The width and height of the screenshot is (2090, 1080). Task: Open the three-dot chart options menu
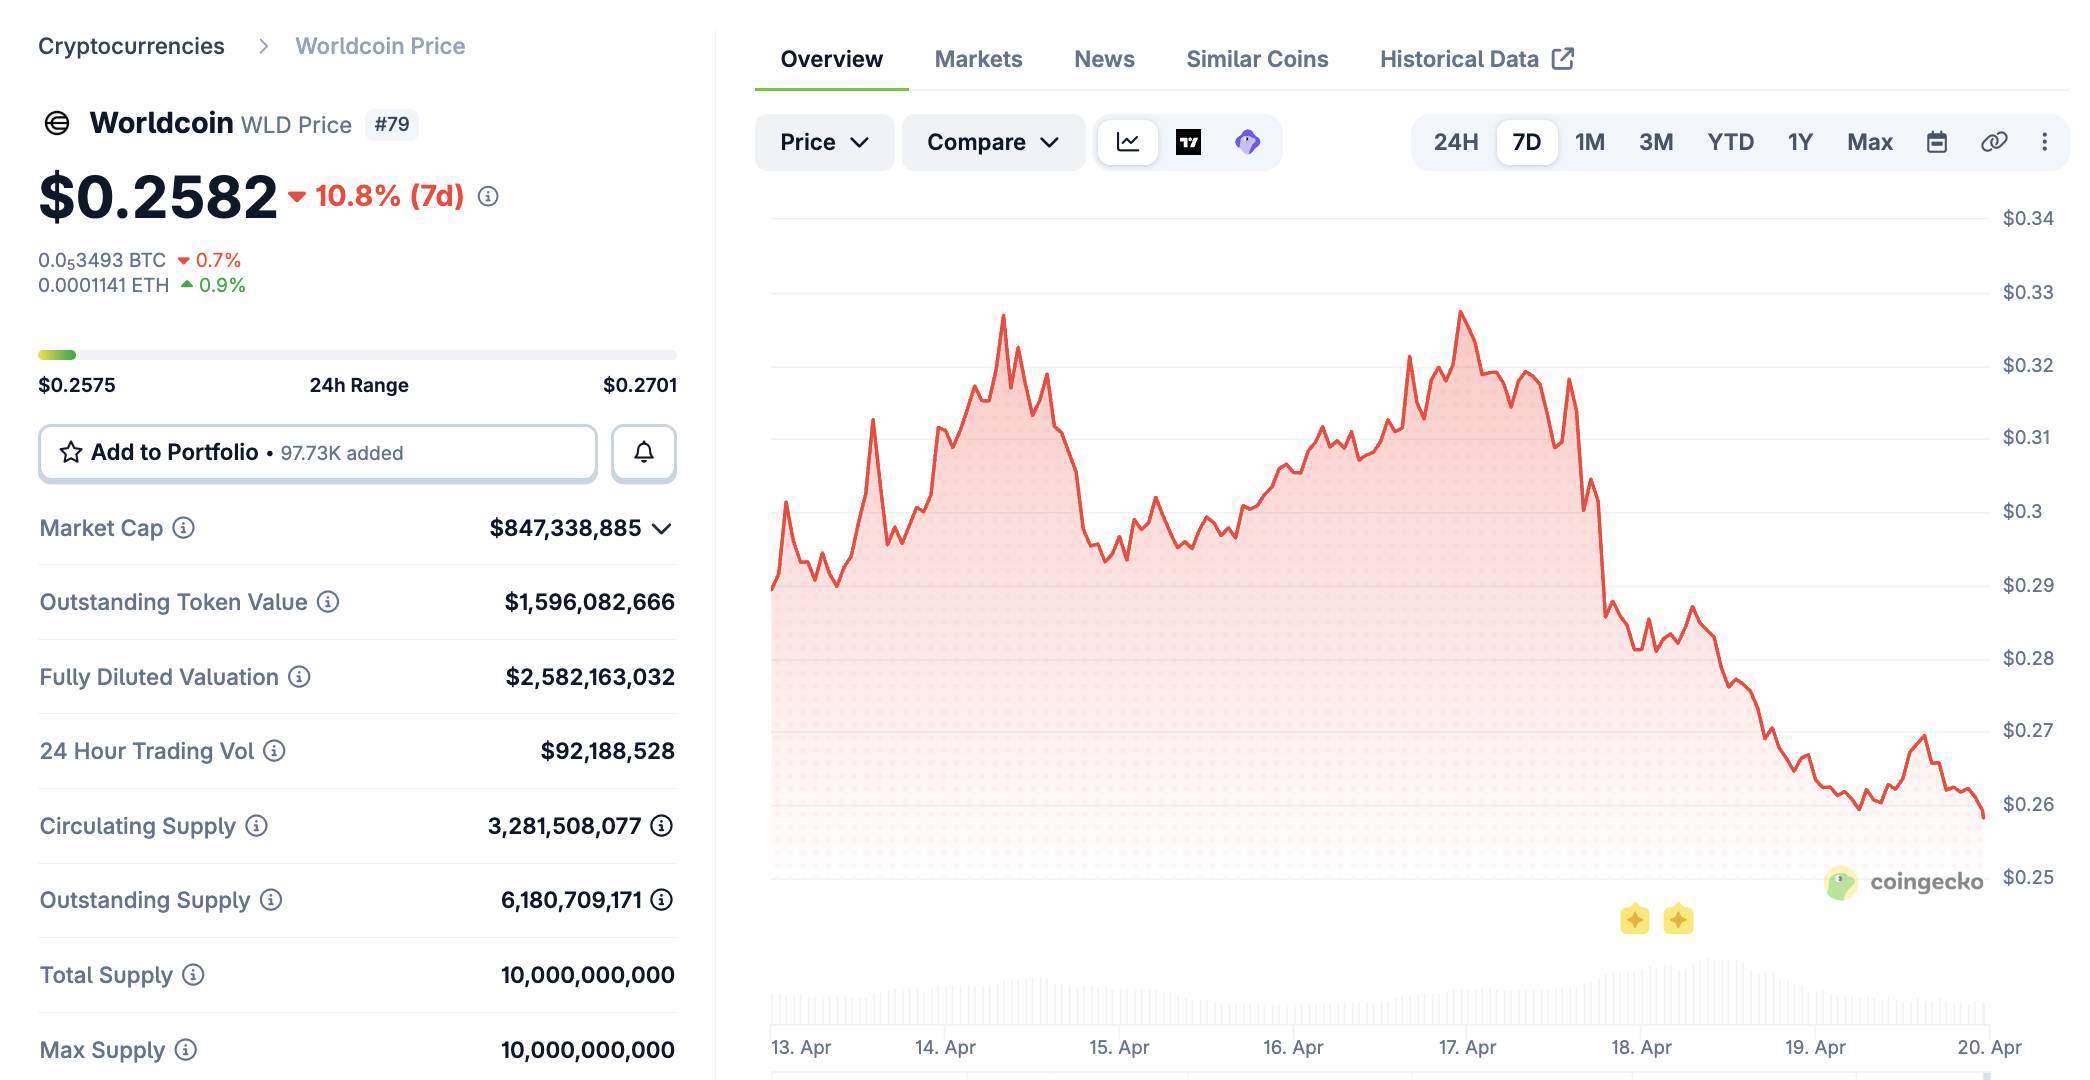[2044, 142]
